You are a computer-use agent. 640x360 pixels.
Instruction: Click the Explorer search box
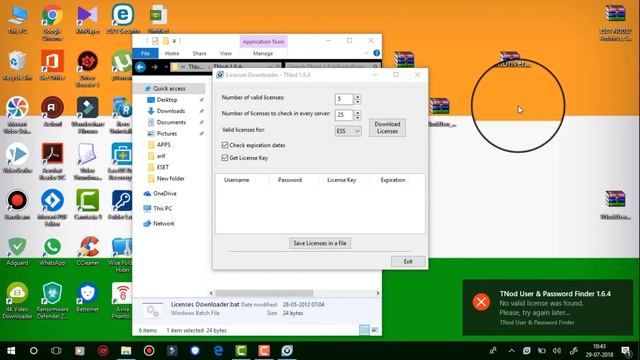coord(333,67)
